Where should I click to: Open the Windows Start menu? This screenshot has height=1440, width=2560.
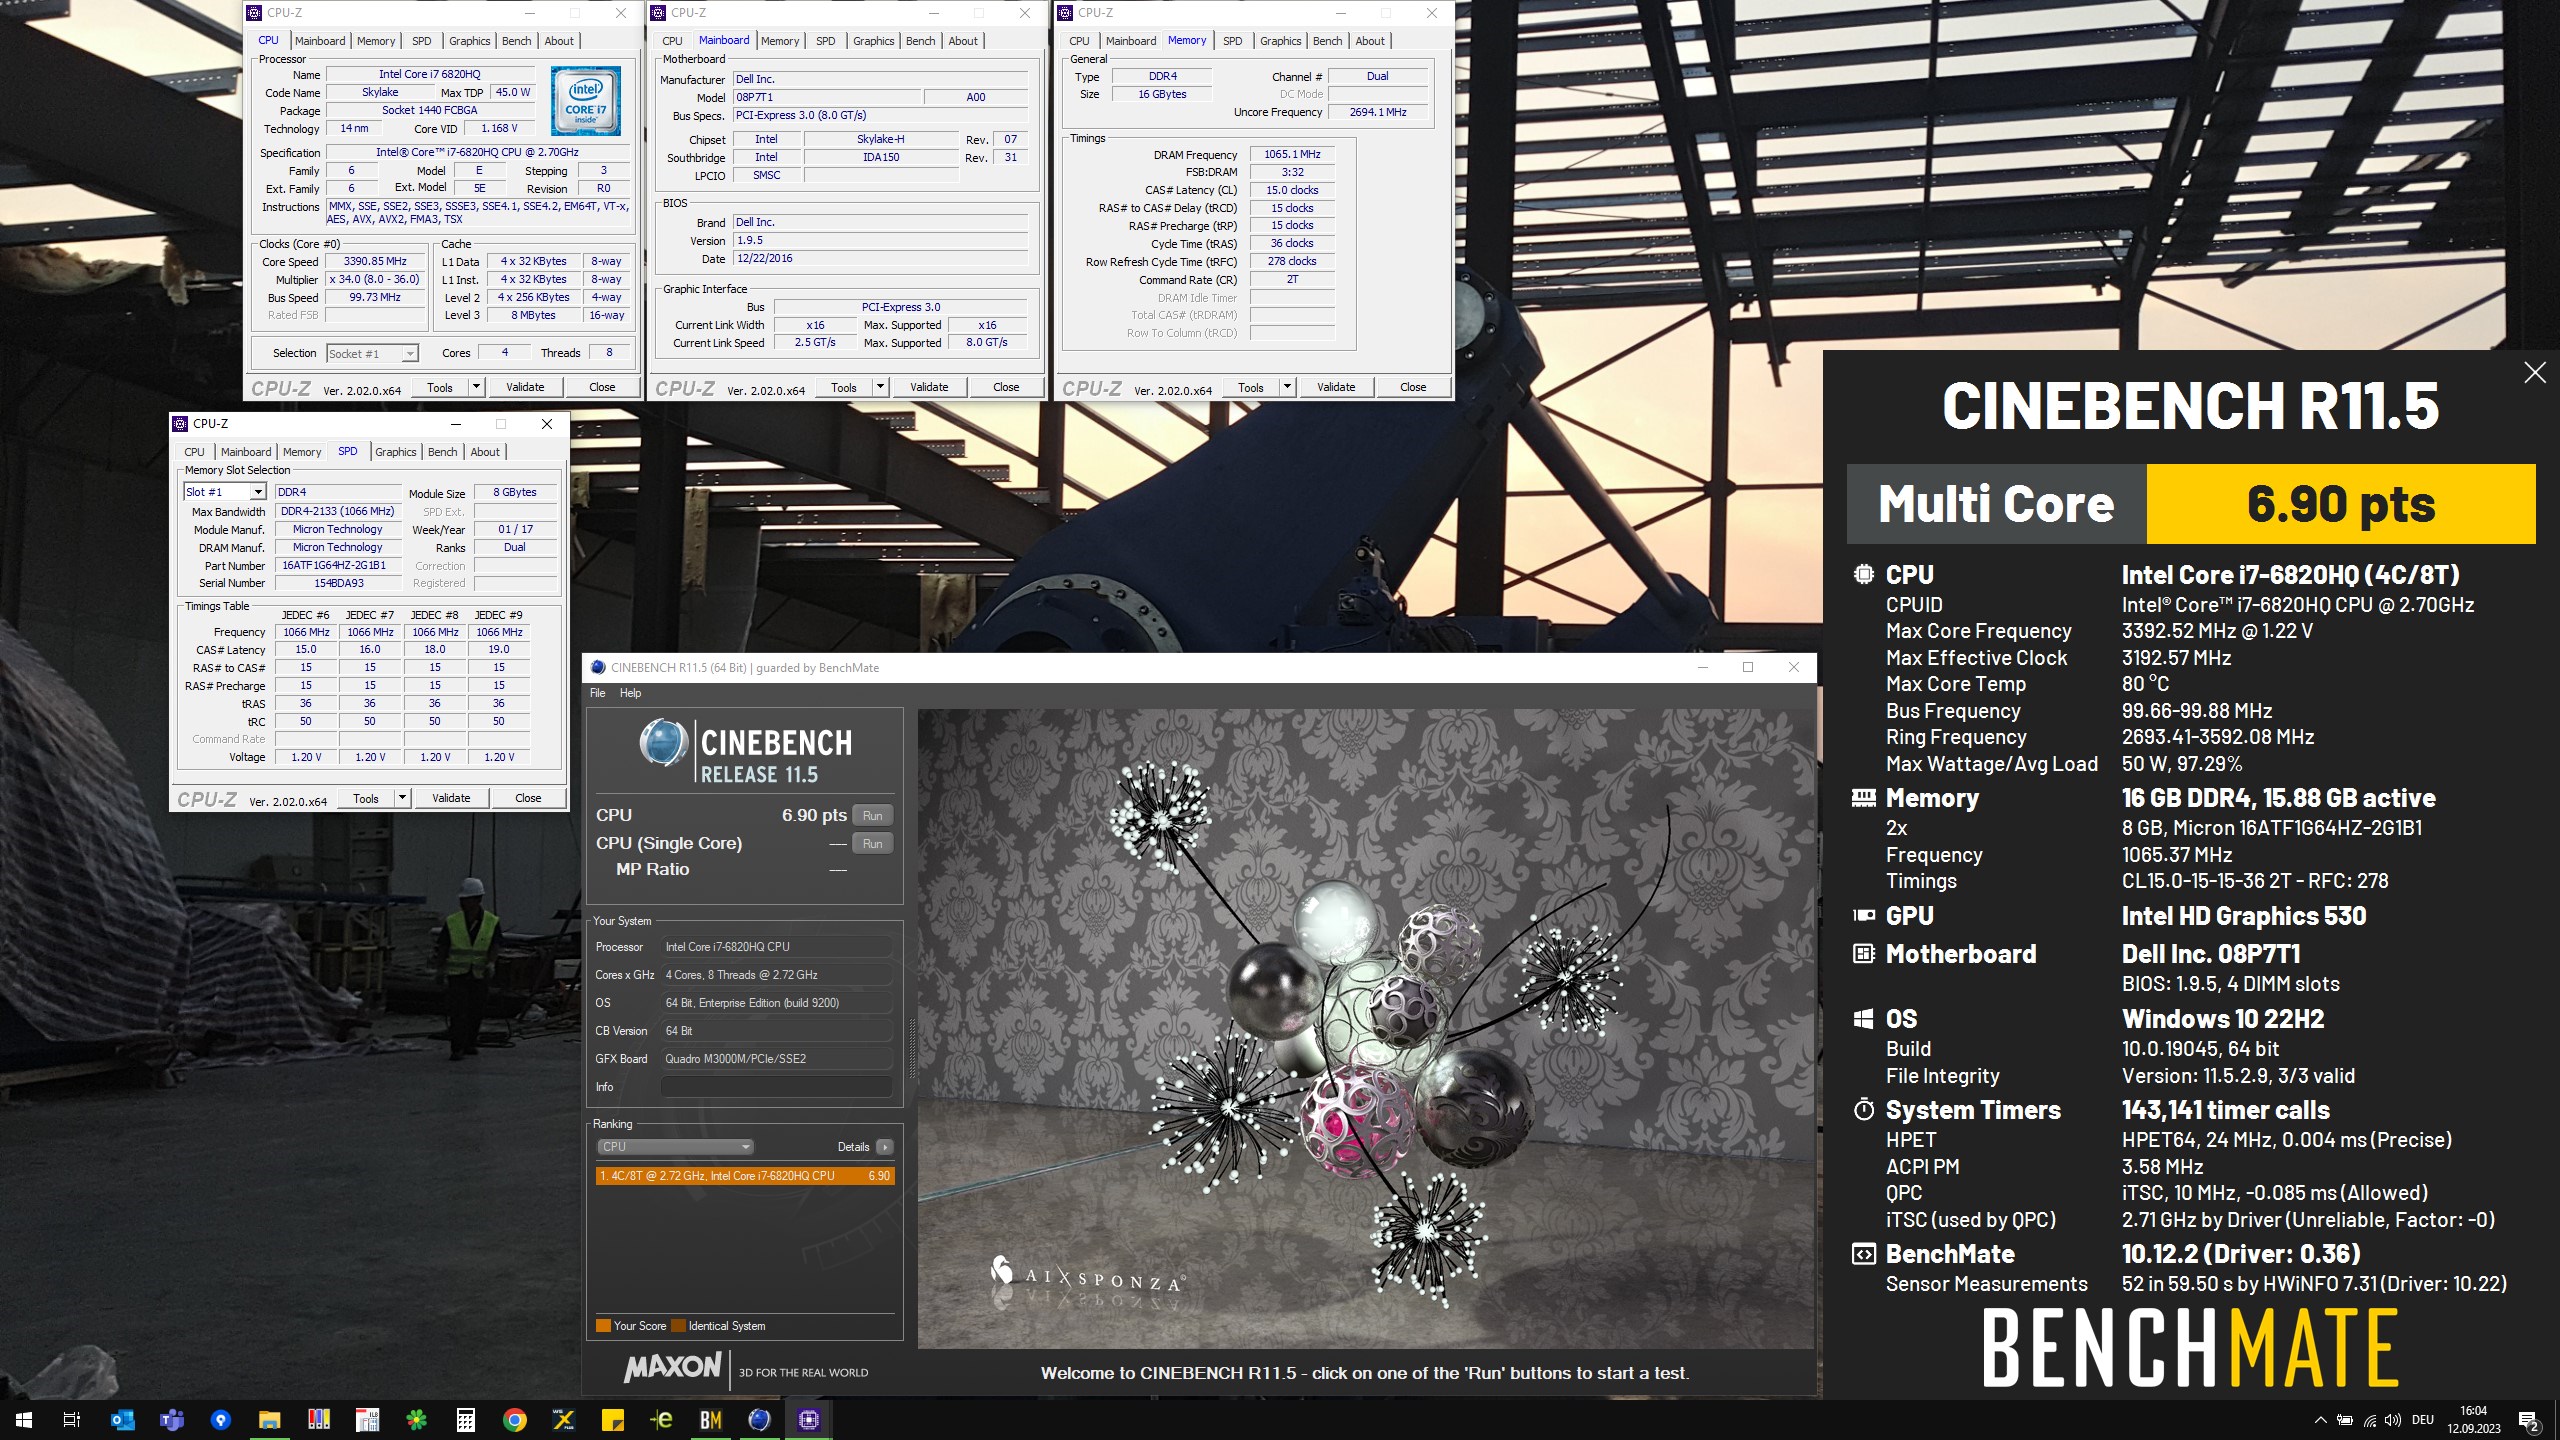pyautogui.click(x=24, y=1419)
